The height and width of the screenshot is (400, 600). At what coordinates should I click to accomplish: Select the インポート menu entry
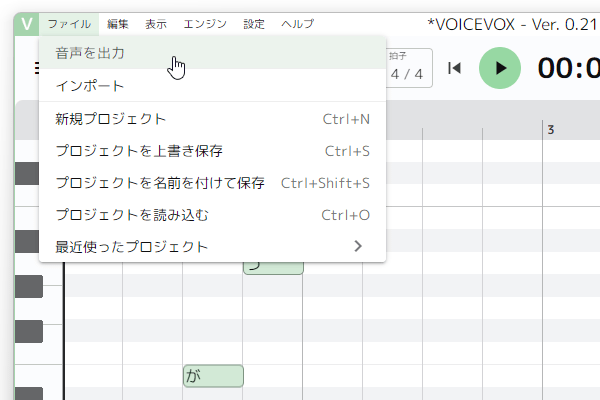pyautogui.click(x=212, y=85)
